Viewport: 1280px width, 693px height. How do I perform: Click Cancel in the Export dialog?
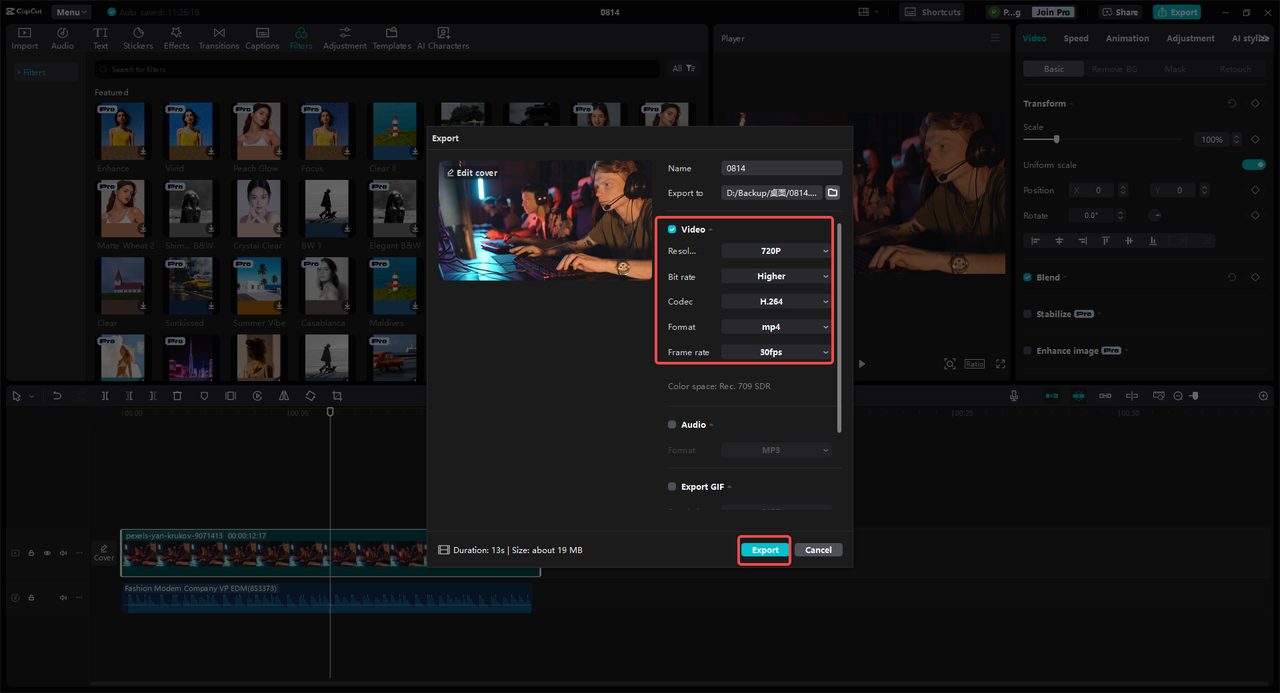[x=818, y=550]
